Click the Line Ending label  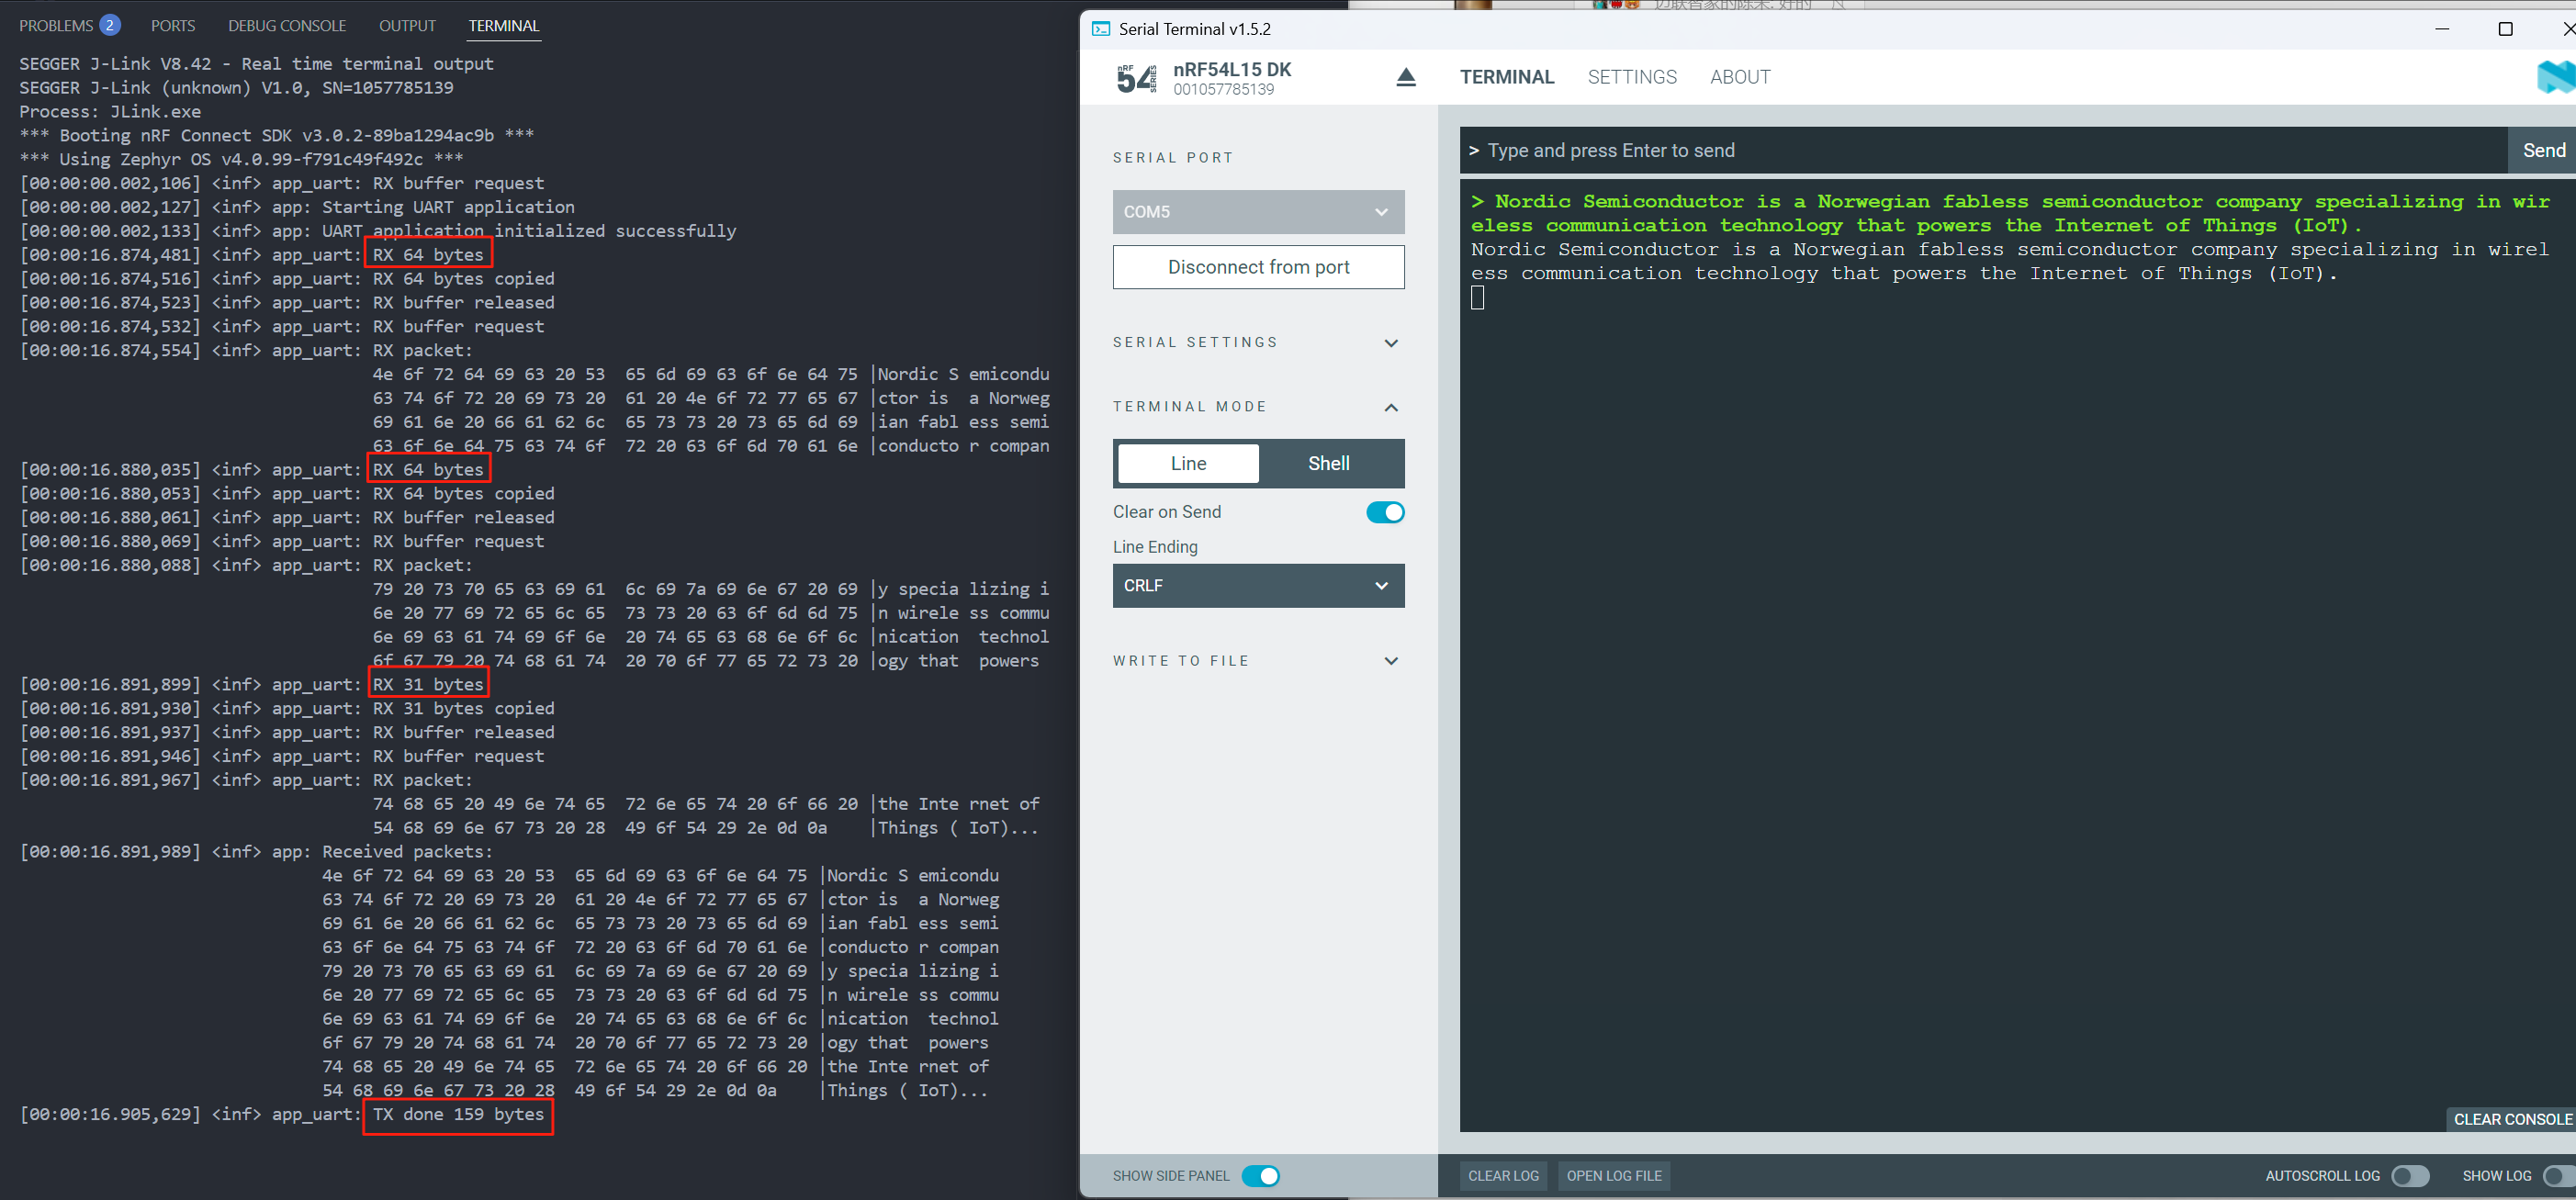coord(1155,547)
